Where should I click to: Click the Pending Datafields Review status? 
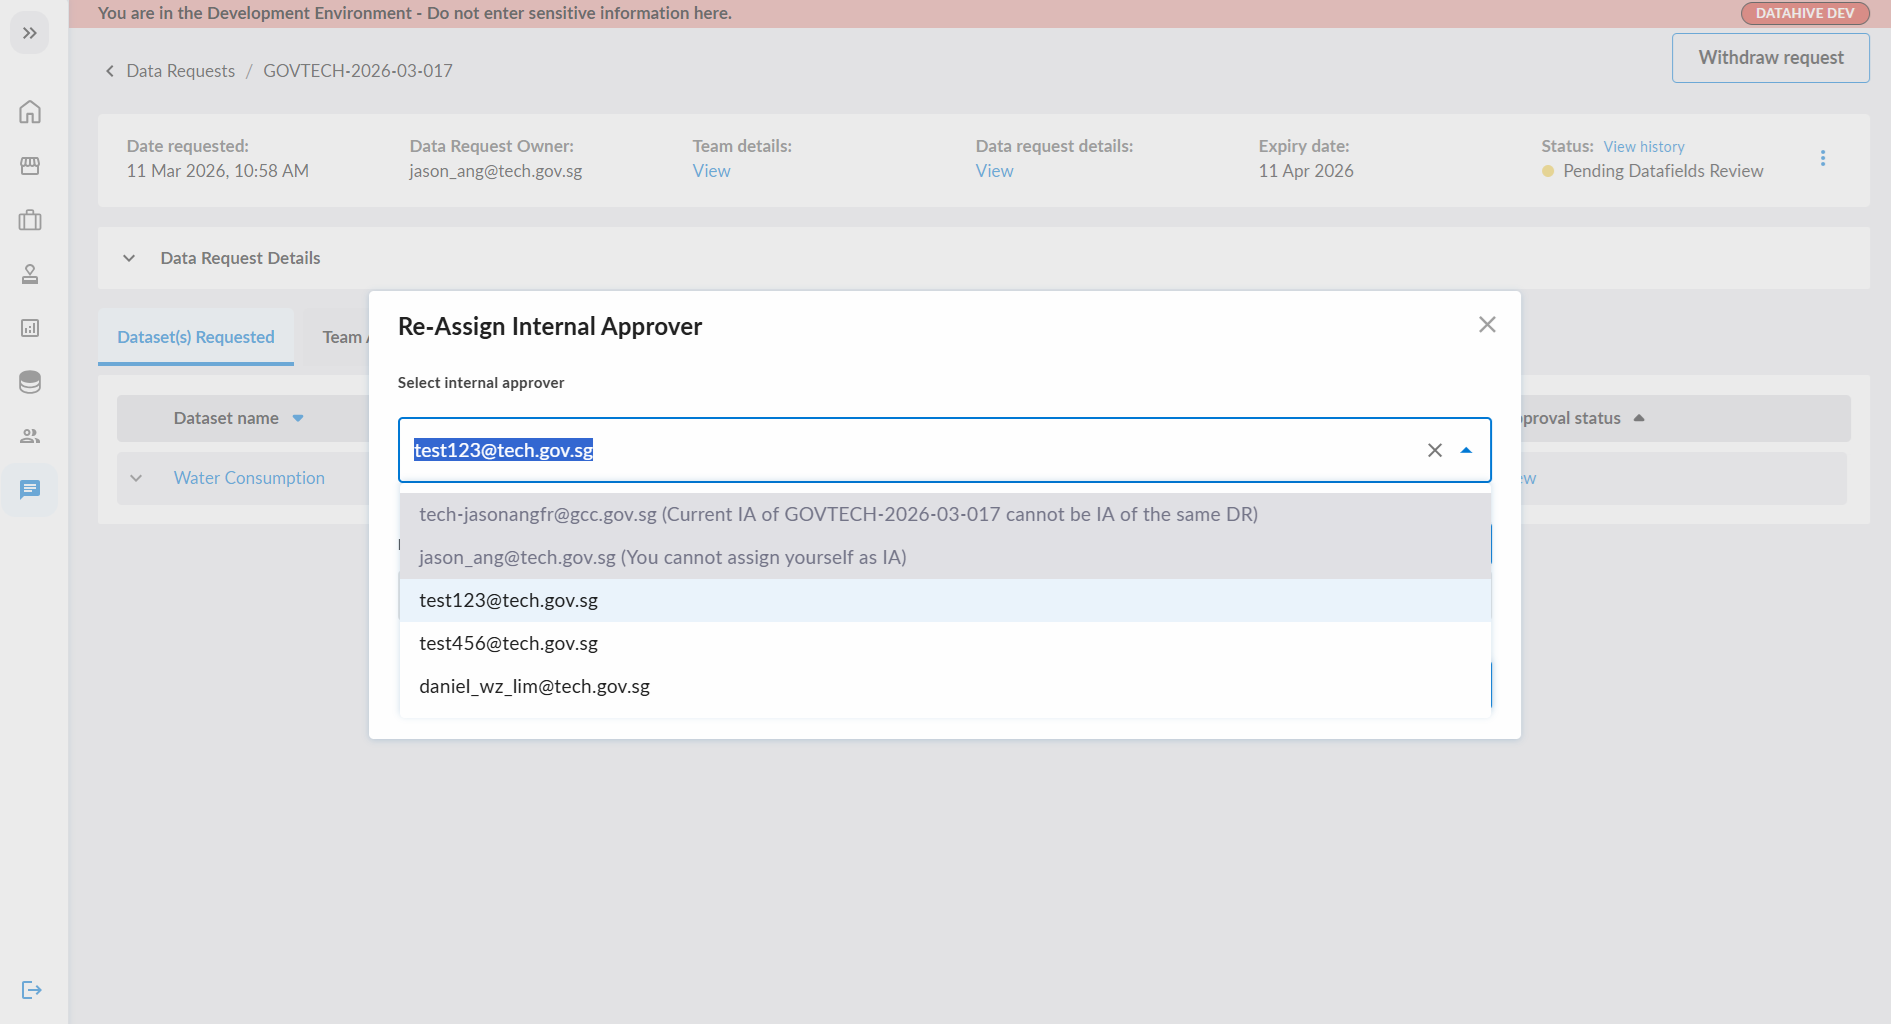pyautogui.click(x=1663, y=171)
